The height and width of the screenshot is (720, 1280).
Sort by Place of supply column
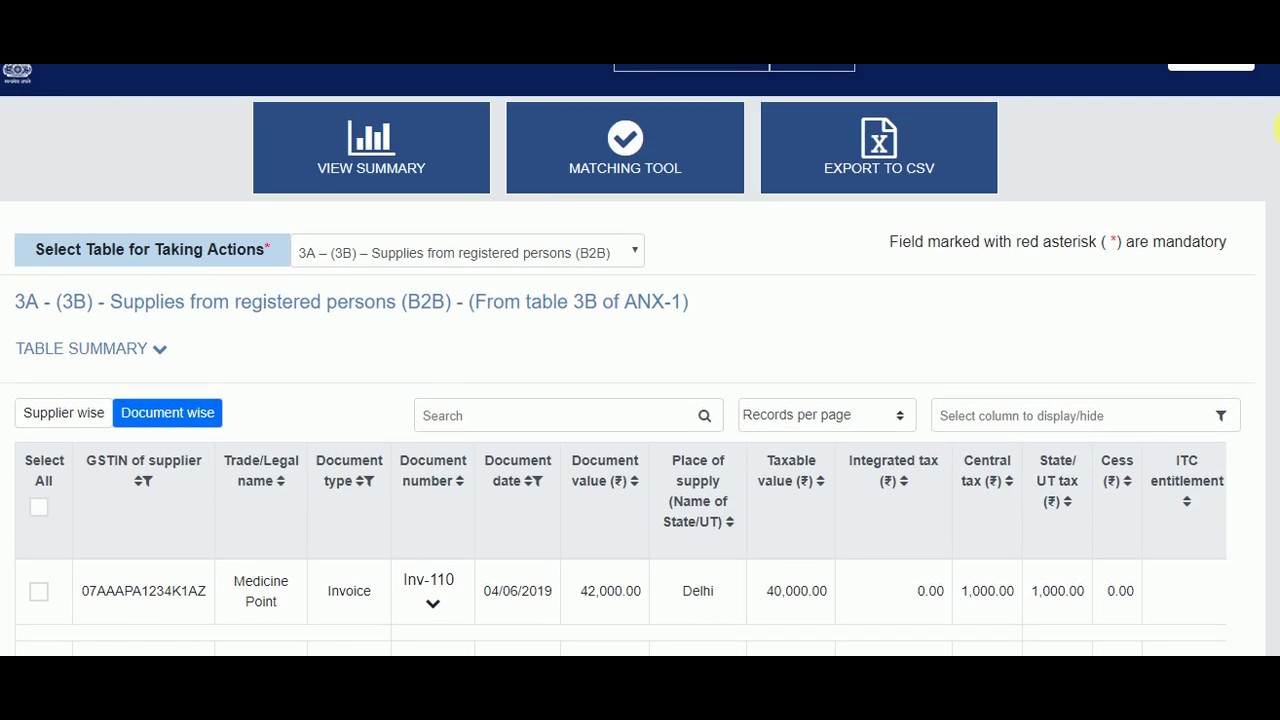coord(729,522)
